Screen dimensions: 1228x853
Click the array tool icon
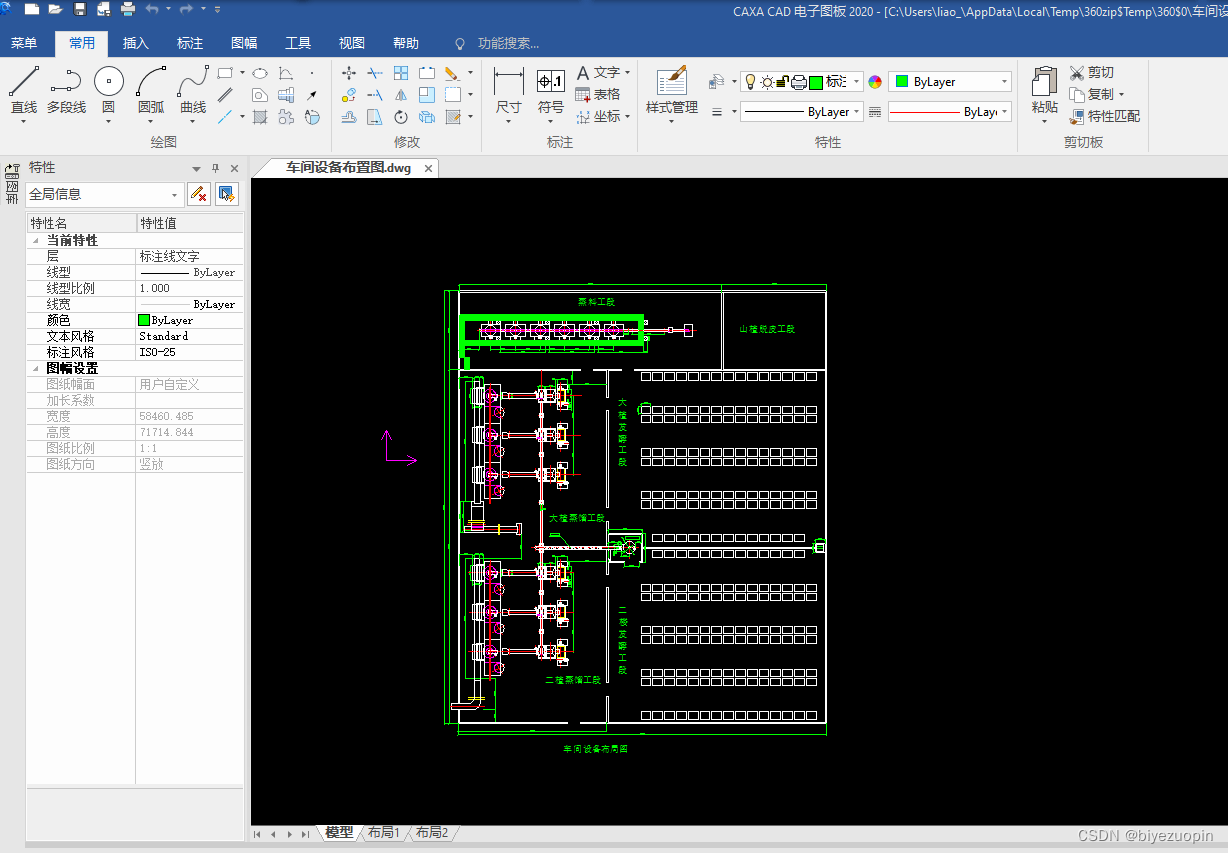[401, 73]
